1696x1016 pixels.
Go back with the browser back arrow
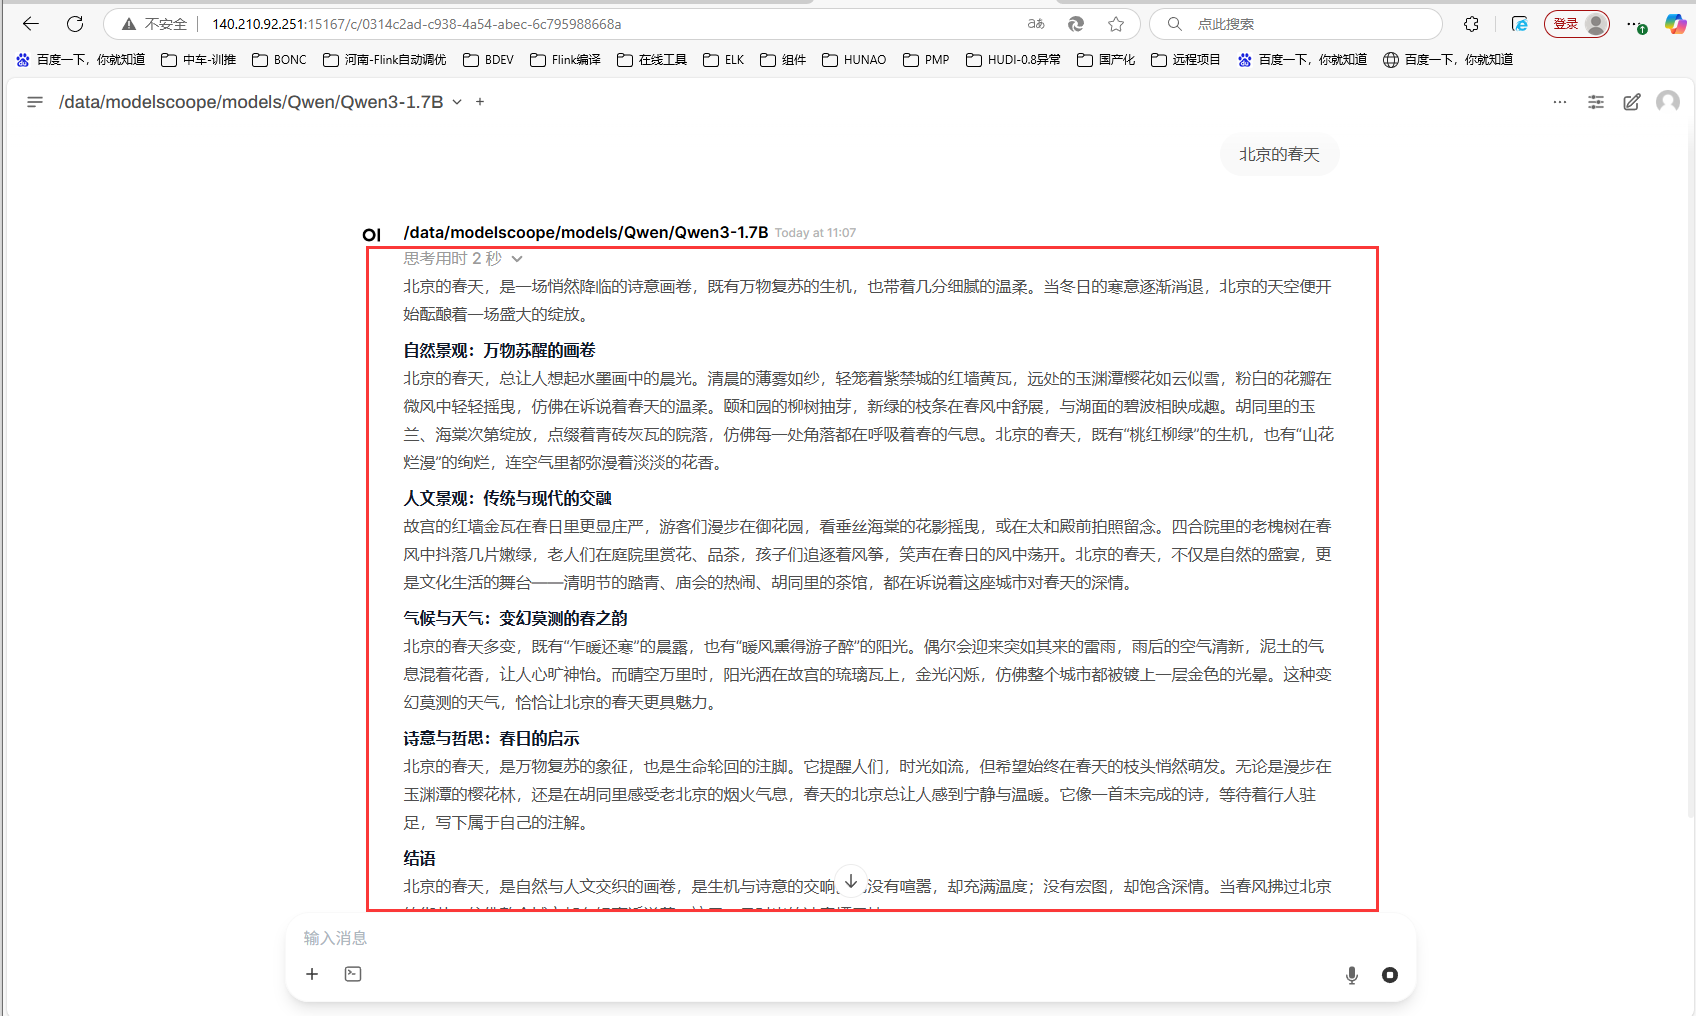pos(31,24)
